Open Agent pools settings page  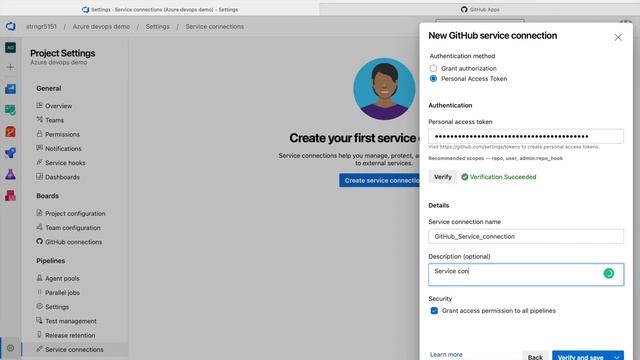point(62,278)
